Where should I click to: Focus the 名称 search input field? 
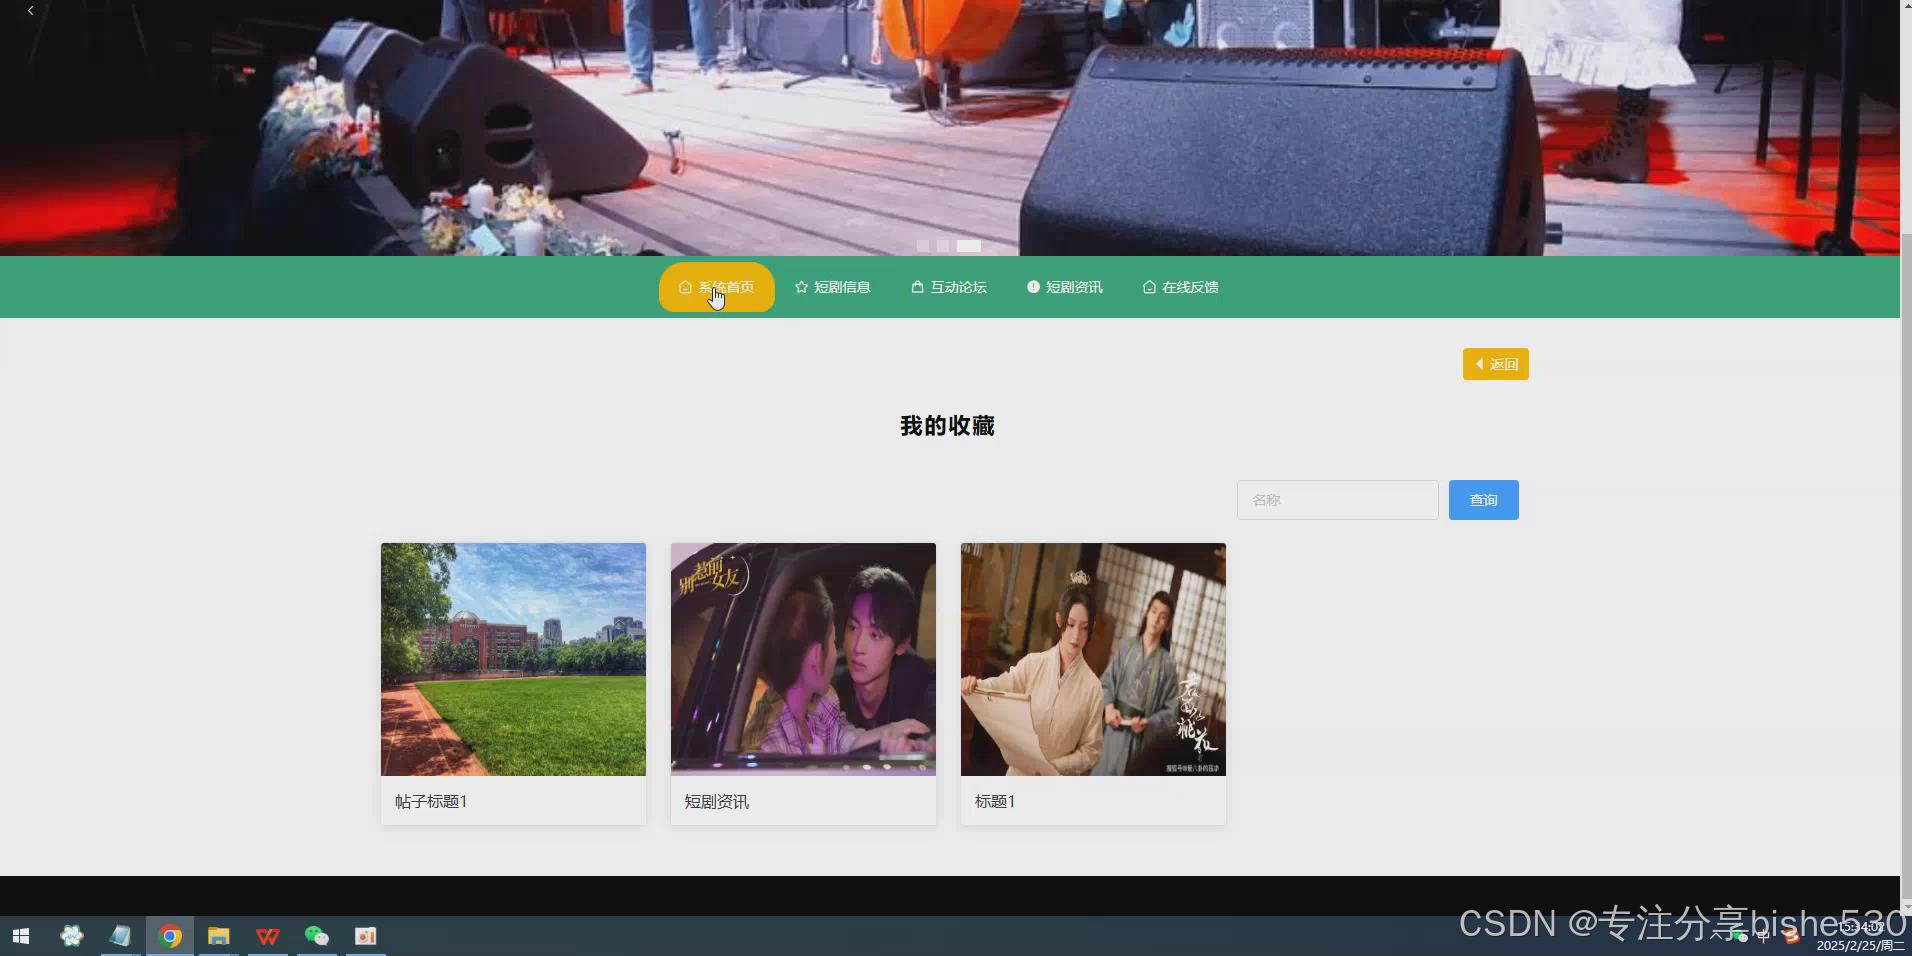coord(1337,500)
